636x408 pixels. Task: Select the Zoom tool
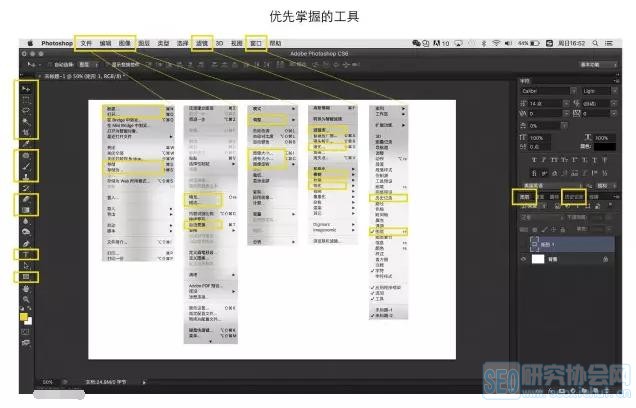[x=26, y=299]
